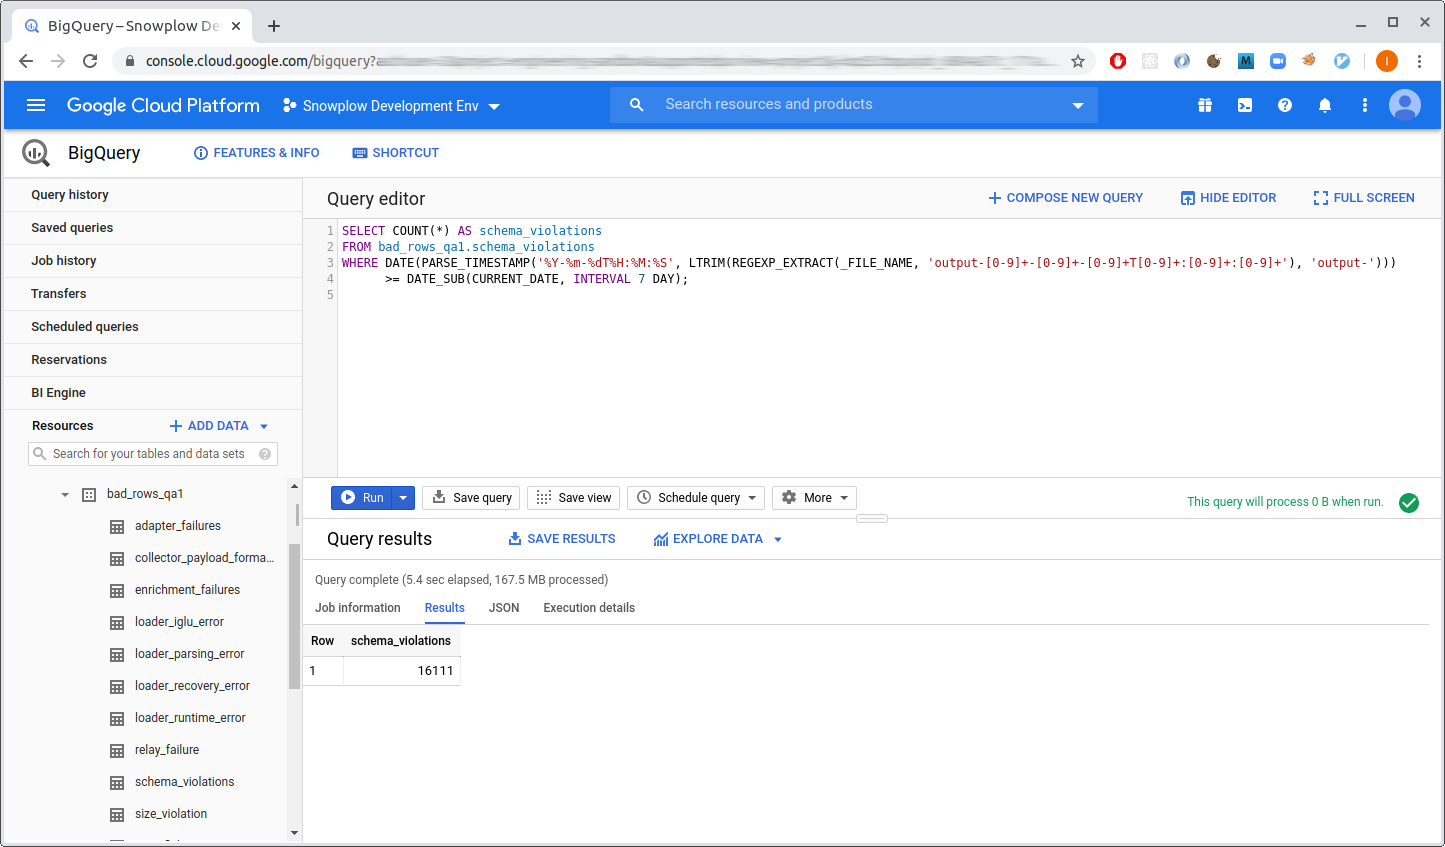Image resolution: width=1445 pixels, height=847 pixels.
Task: Click the search field for tables and datasets
Action: pos(152,453)
